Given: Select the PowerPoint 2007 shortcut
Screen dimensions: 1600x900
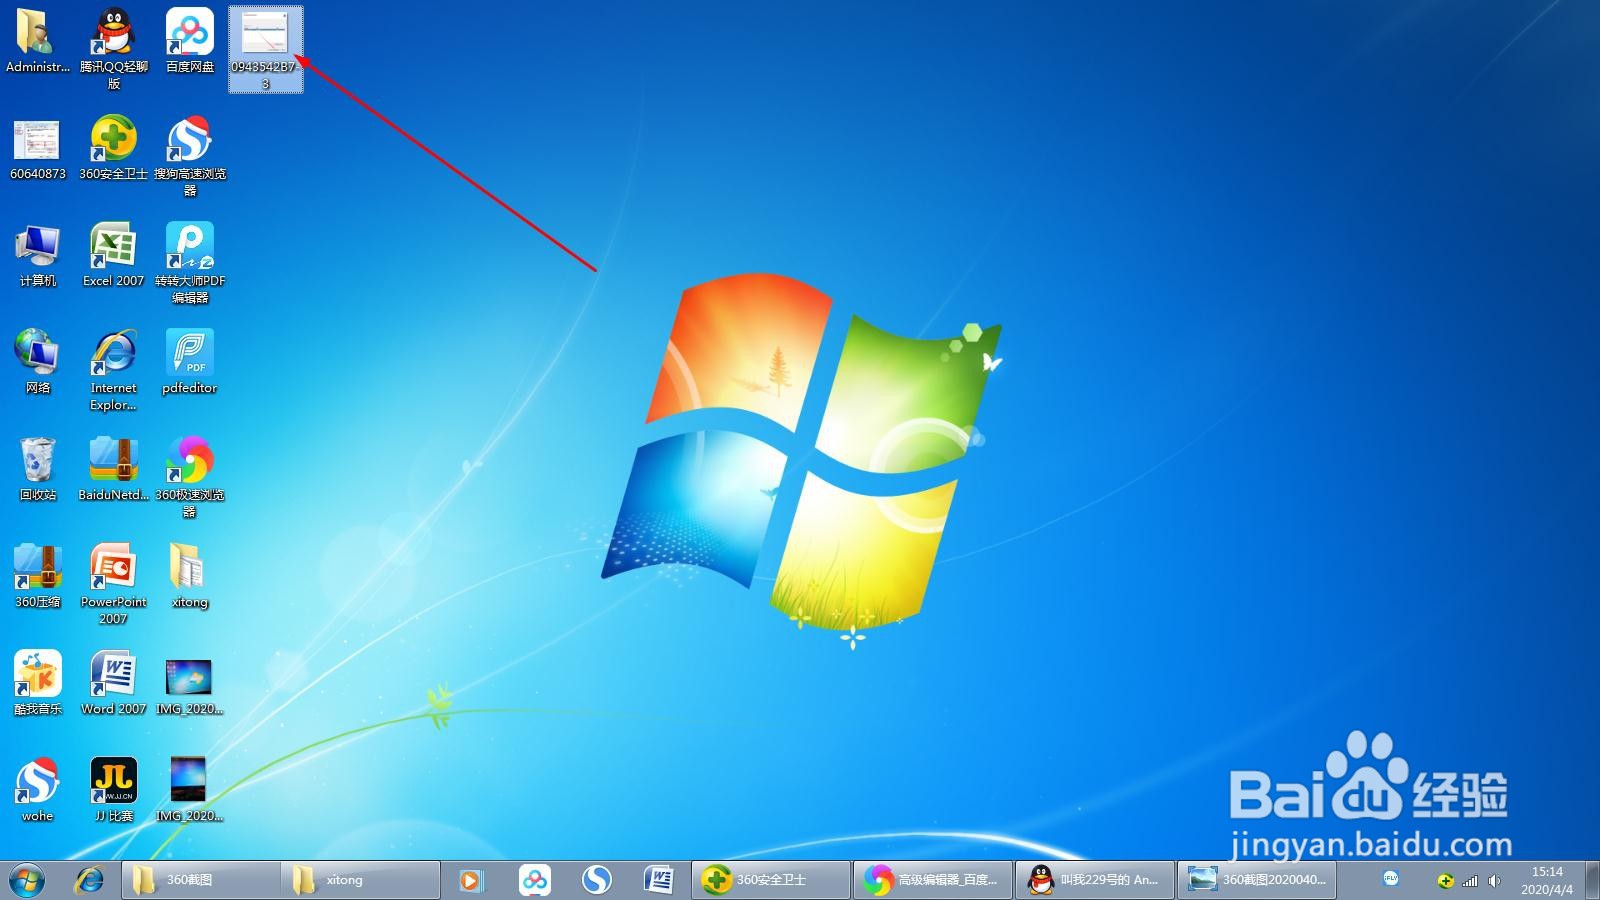Looking at the screenshot, I should coord(114,584).
